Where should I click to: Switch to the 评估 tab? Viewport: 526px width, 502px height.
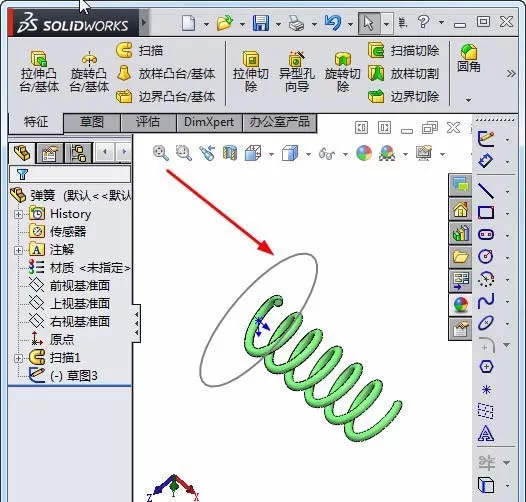coord(148,122)
